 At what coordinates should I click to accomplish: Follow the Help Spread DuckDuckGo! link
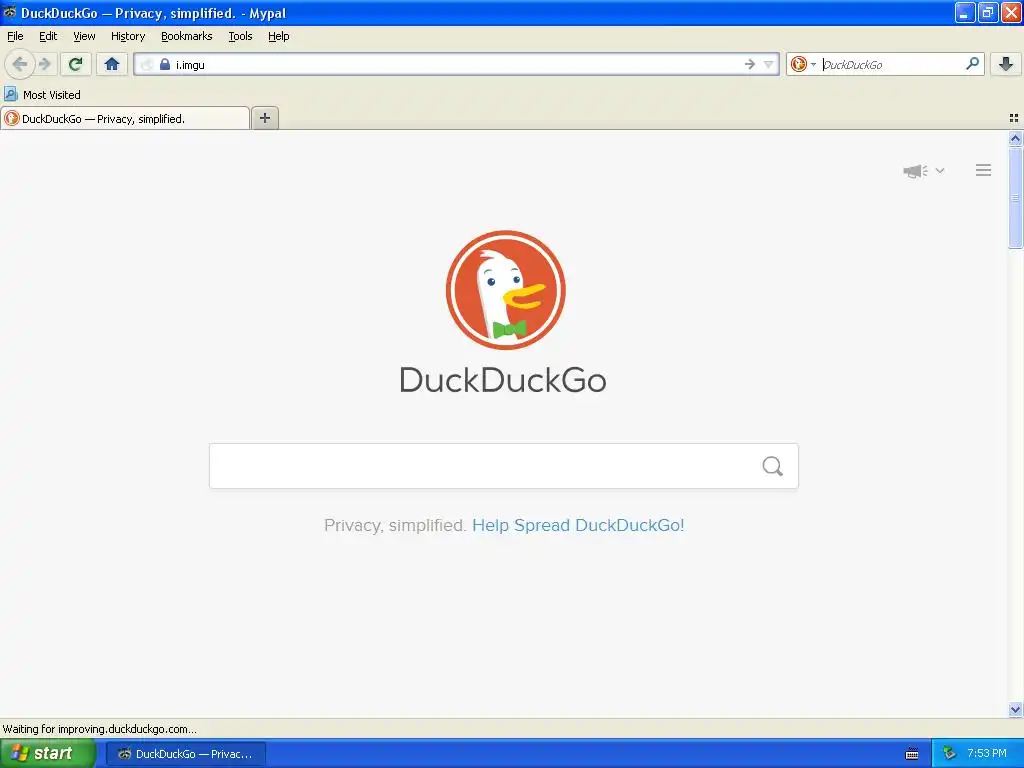[x=578, y=525]
